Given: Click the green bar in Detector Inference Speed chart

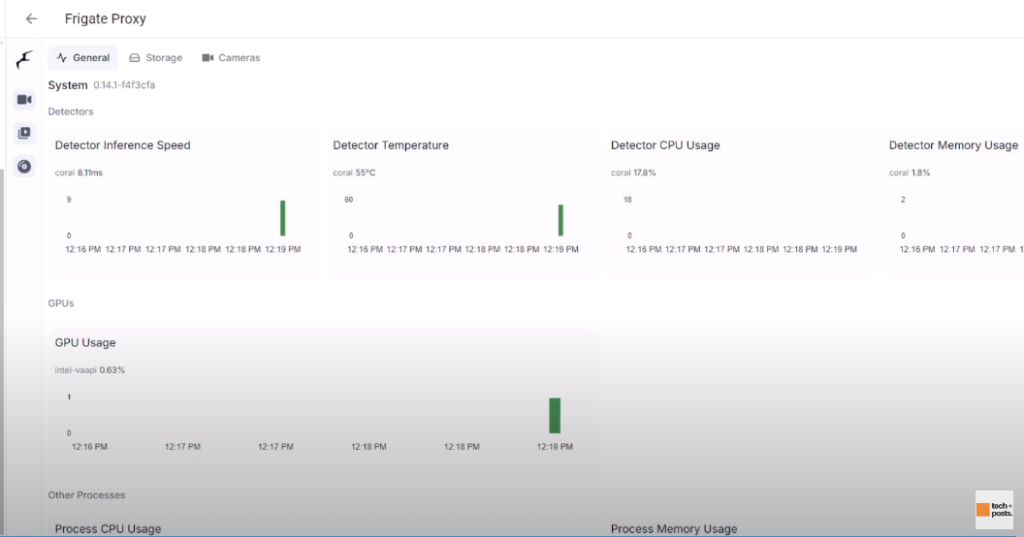Looking at the screenshot, I should pyautogui.click(x=283, y=218).
